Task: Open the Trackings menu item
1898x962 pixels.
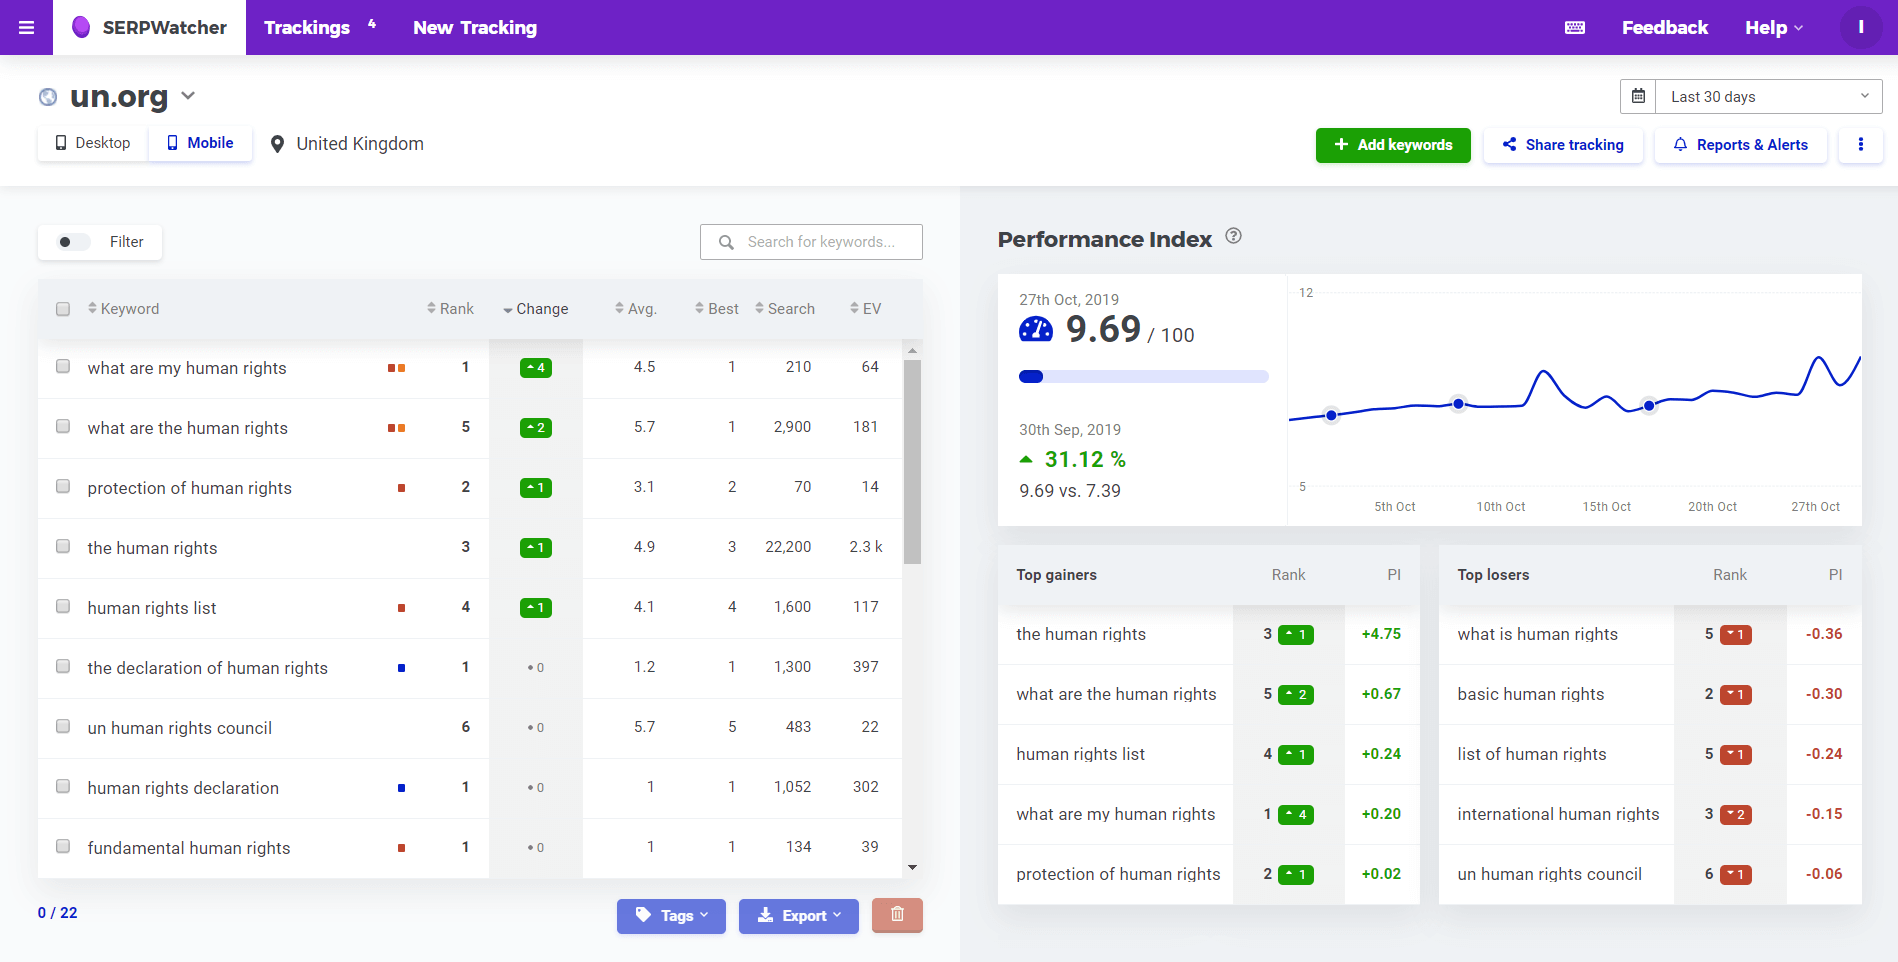Action: pyautogui.click(x=307, y=28)
